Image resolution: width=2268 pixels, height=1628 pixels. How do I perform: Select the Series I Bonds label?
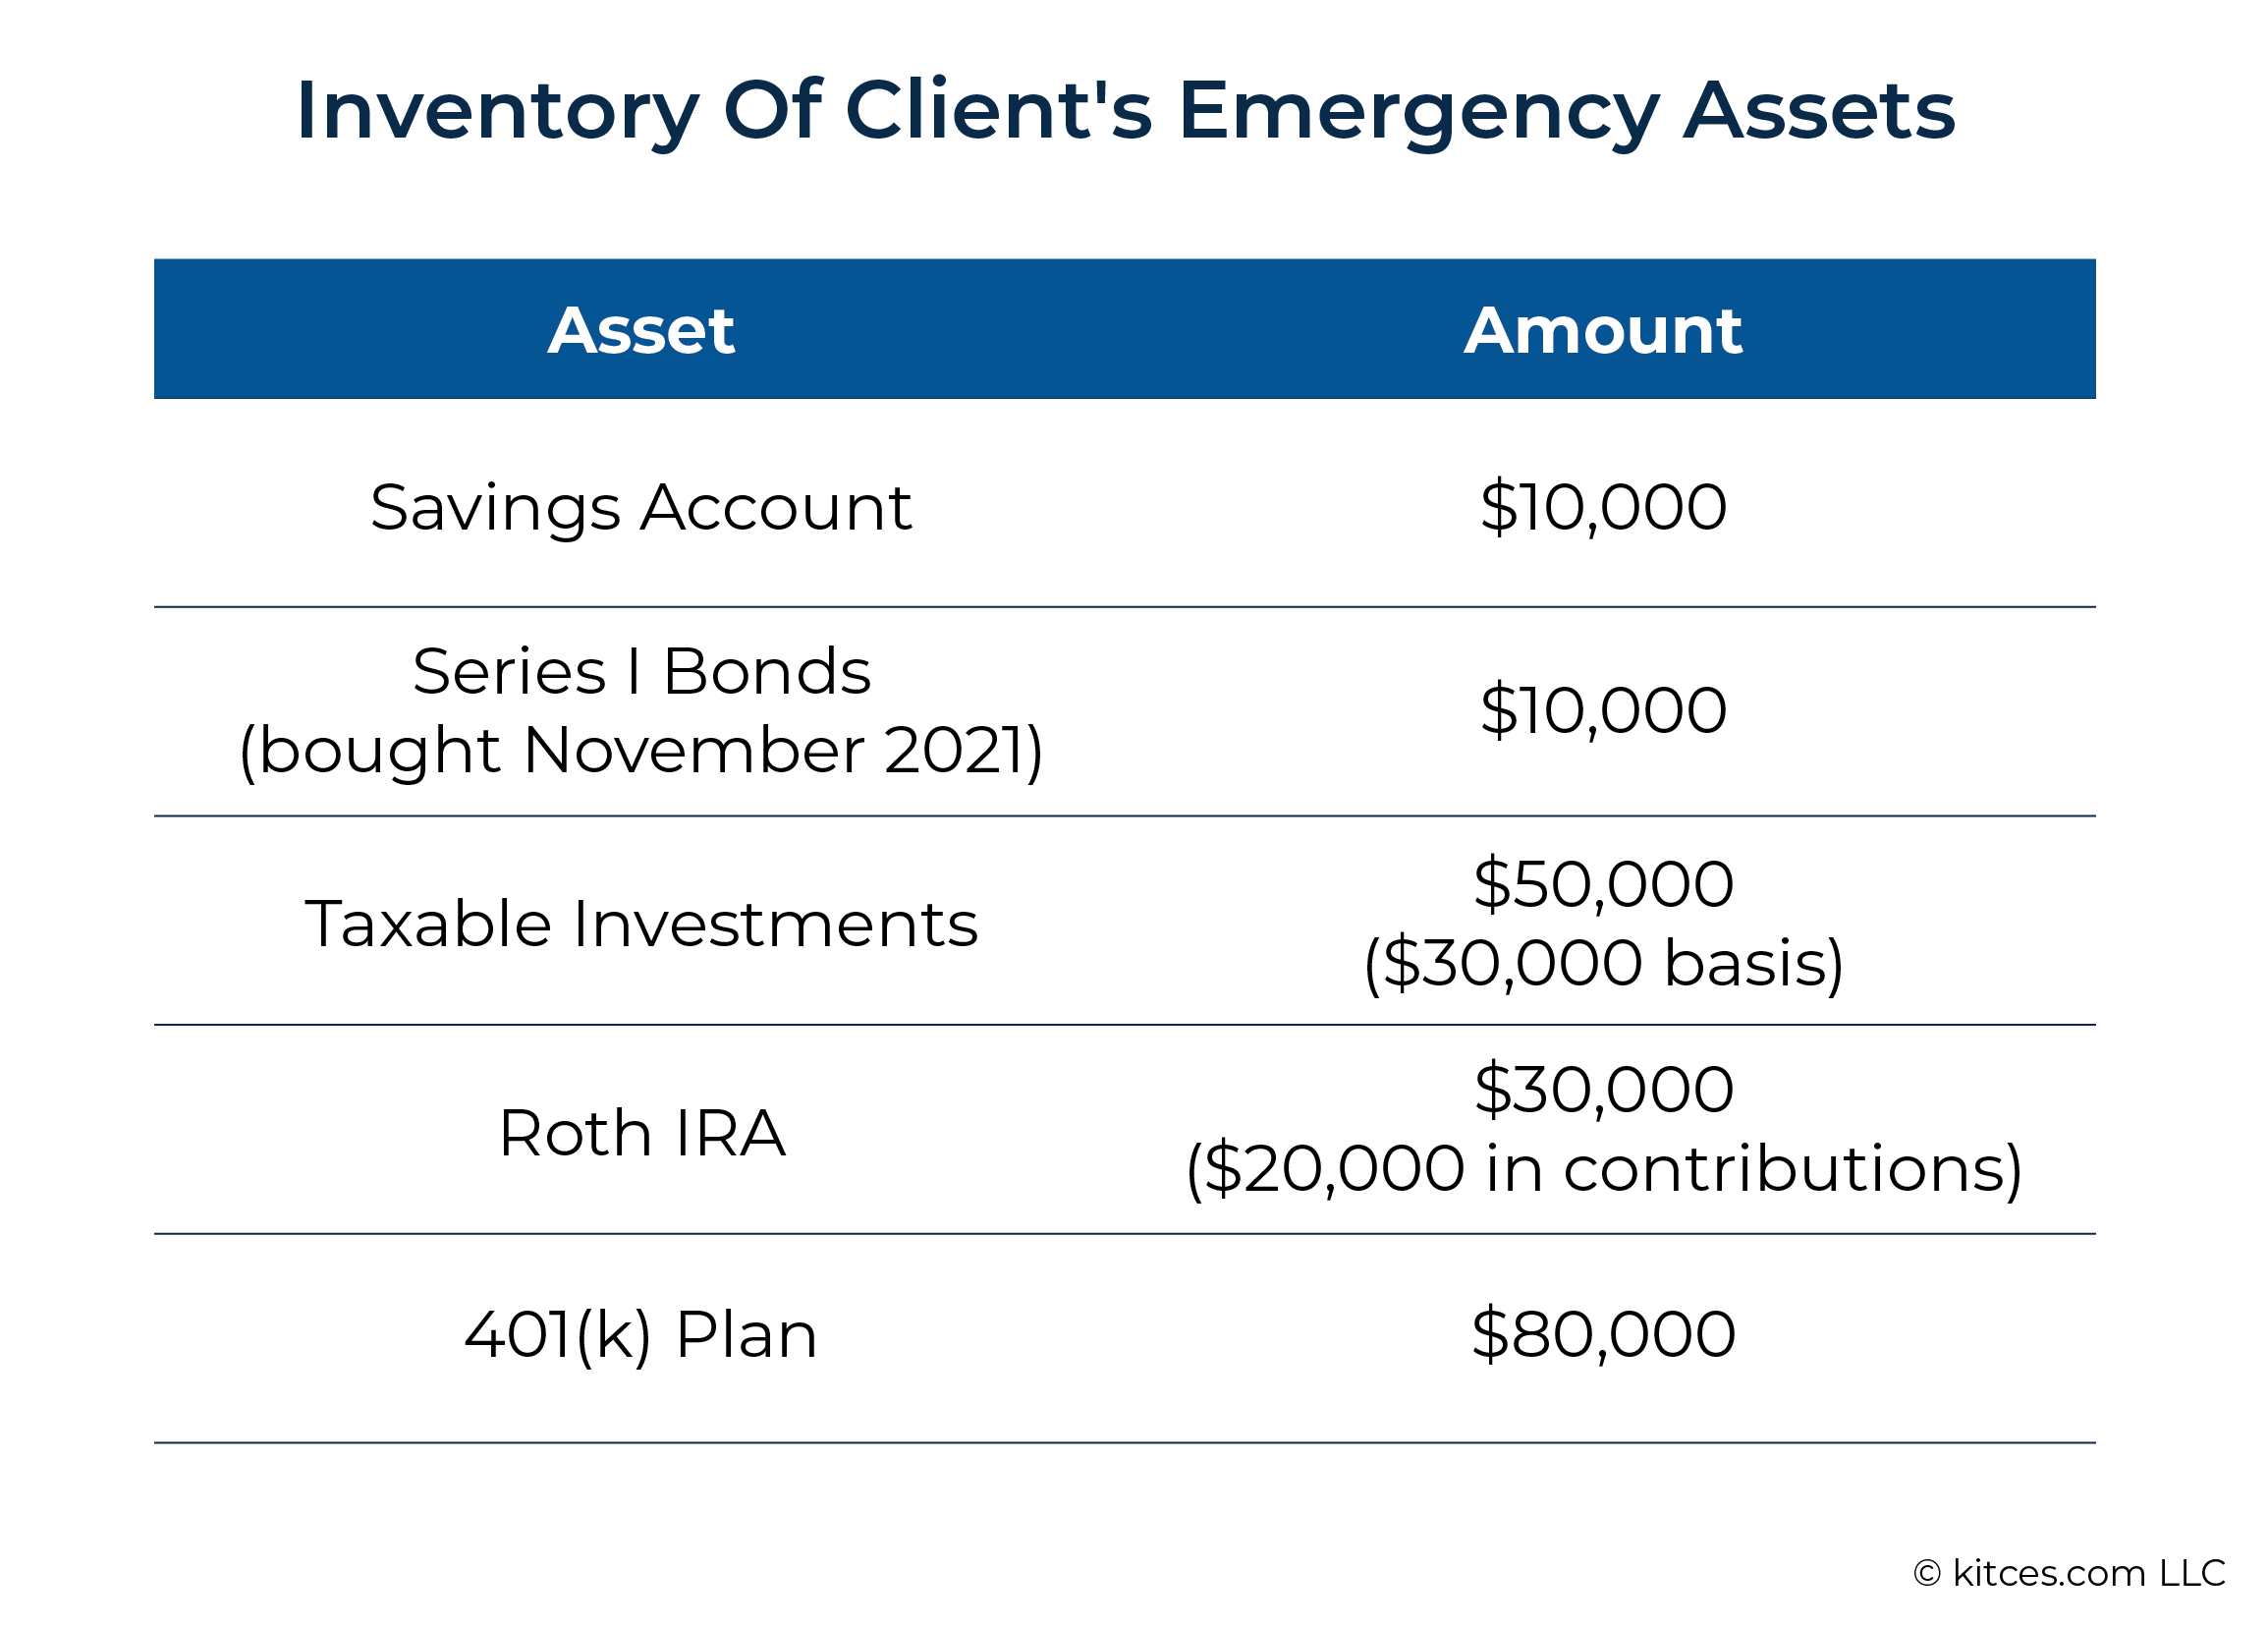pyautogui.click(x=641, y=671)
